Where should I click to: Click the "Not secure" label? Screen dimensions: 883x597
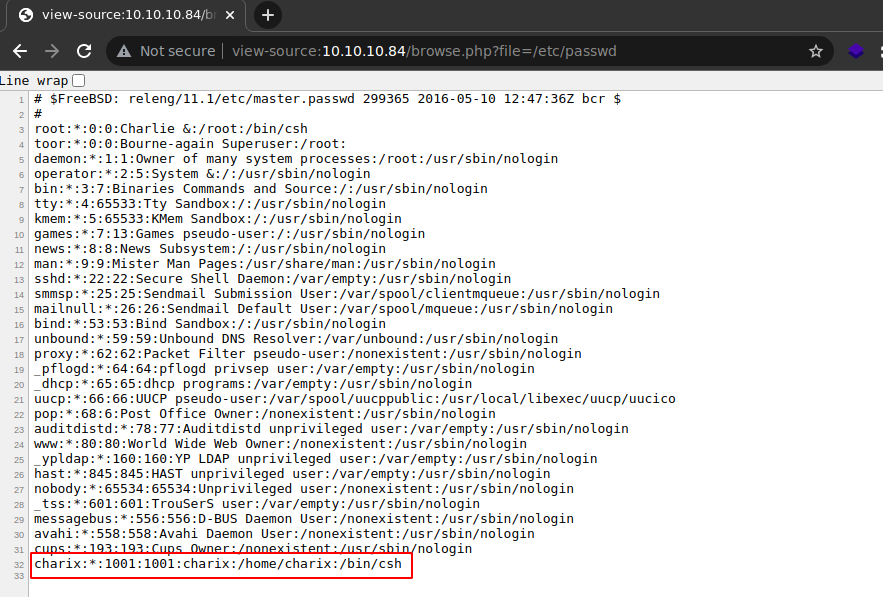click(x=177, y=51)
